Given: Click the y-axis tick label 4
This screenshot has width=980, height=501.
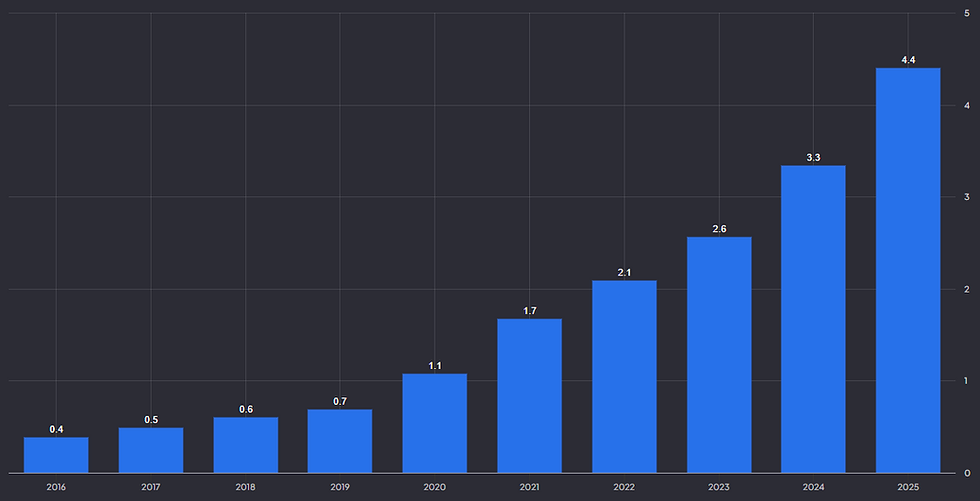Looking at the screenshot, I should 967,105.
